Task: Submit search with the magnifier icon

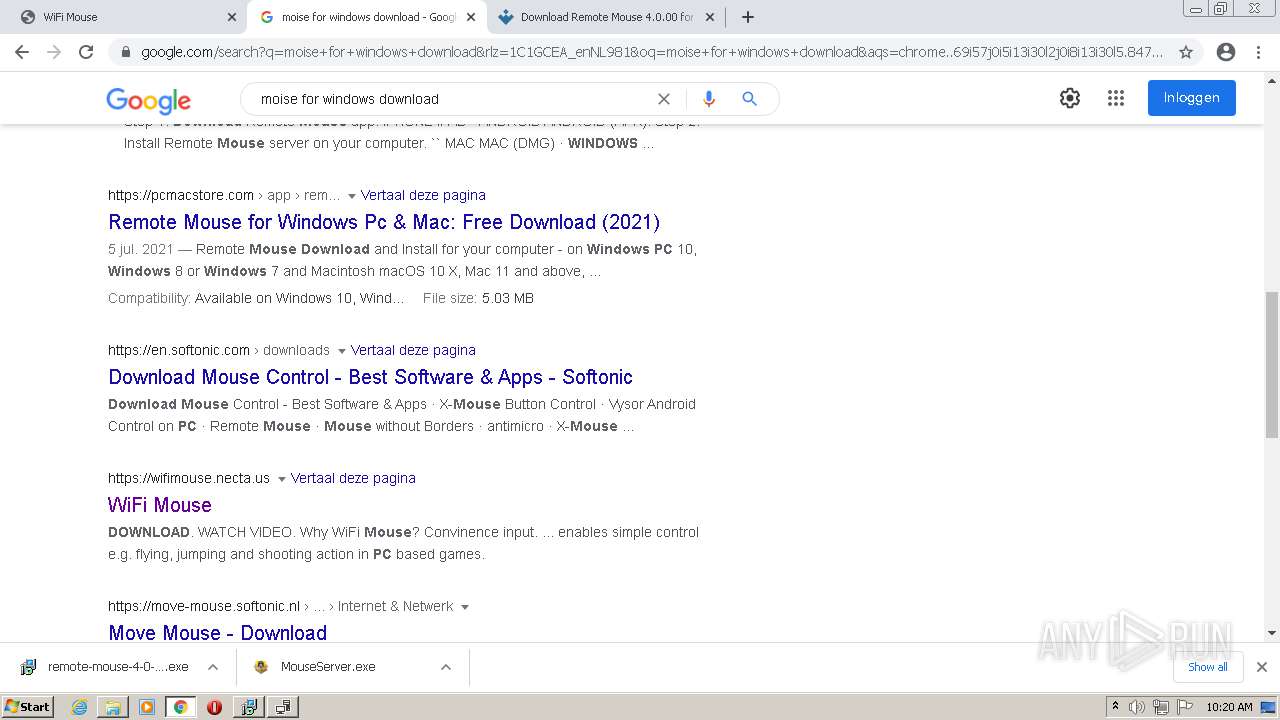Action: 749,99
